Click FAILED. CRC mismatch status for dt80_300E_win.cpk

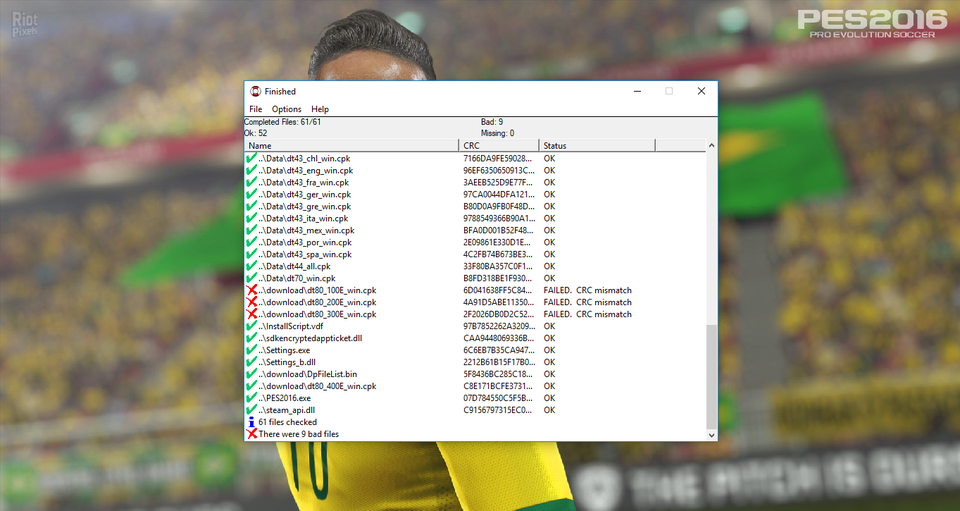(x=587, y=314)
